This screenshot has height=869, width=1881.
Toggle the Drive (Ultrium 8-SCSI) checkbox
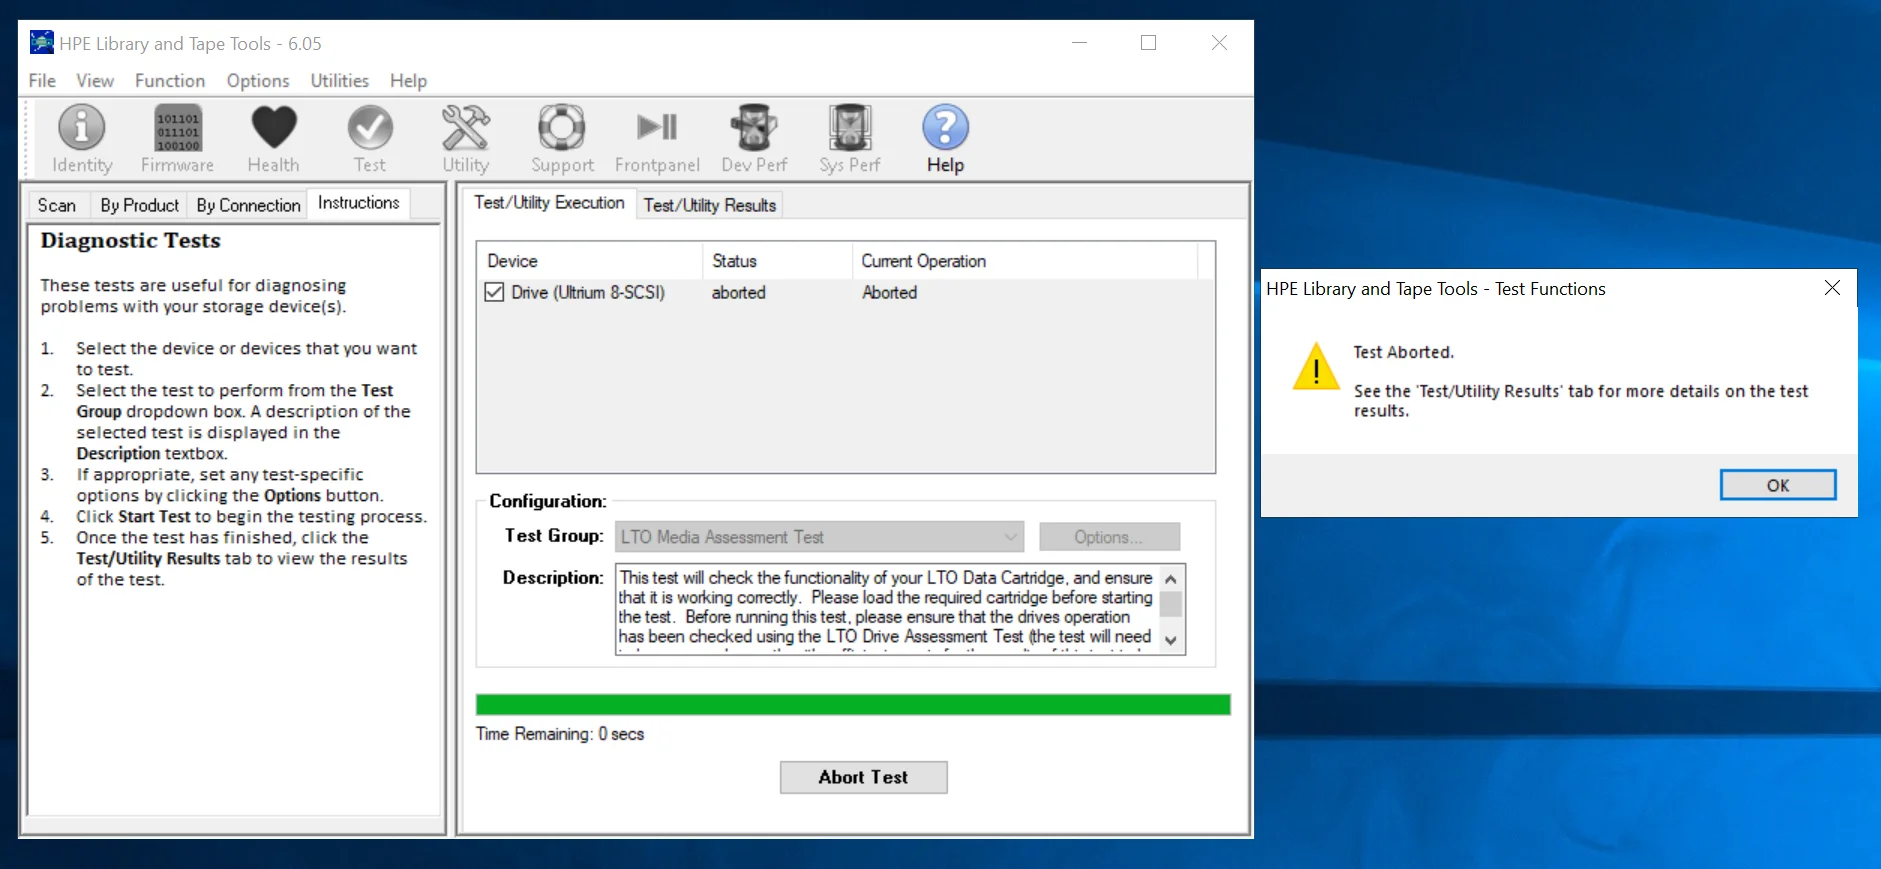point(494,292)
